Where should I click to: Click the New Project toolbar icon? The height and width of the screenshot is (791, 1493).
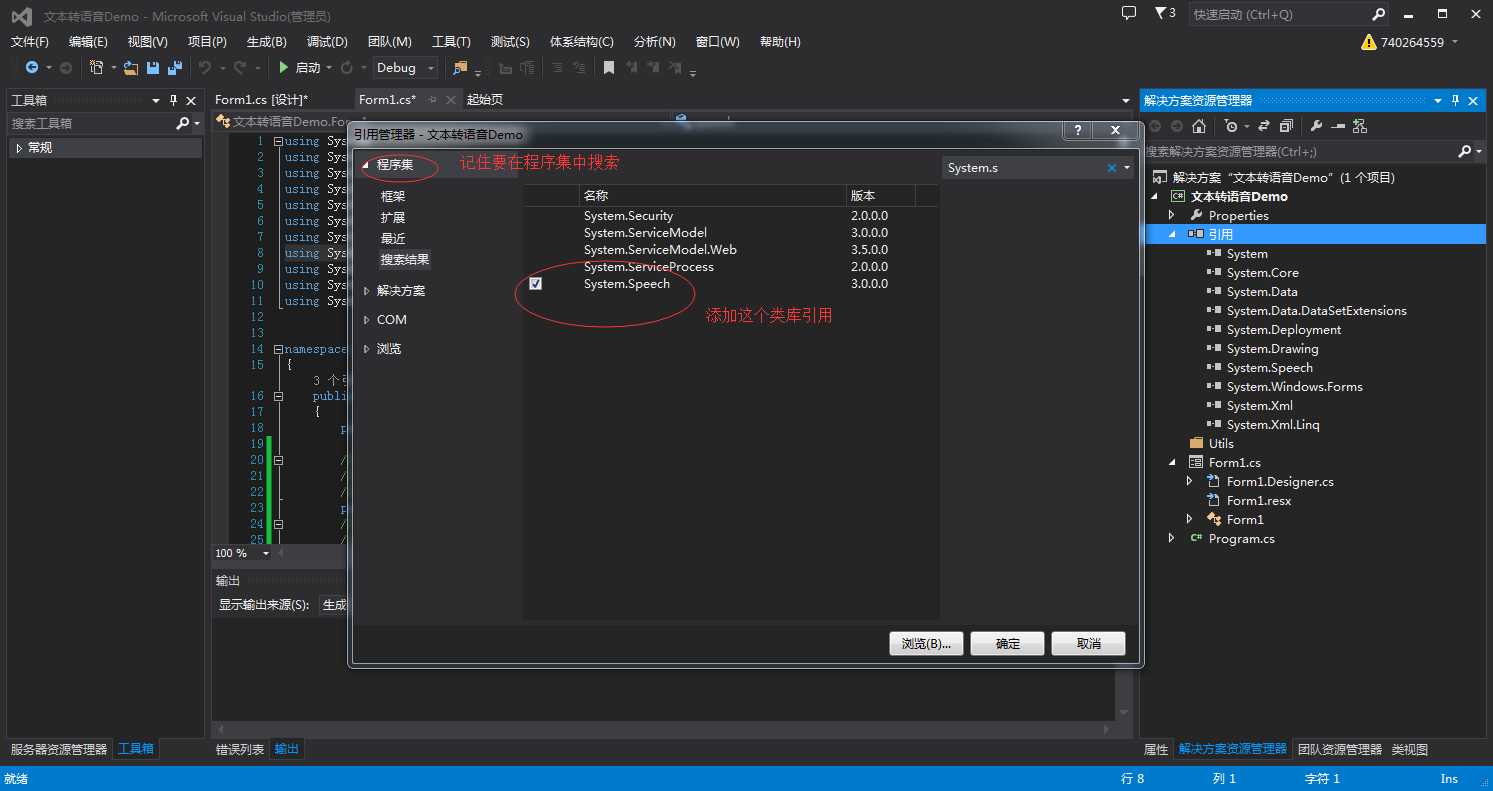tap(96, 68)
